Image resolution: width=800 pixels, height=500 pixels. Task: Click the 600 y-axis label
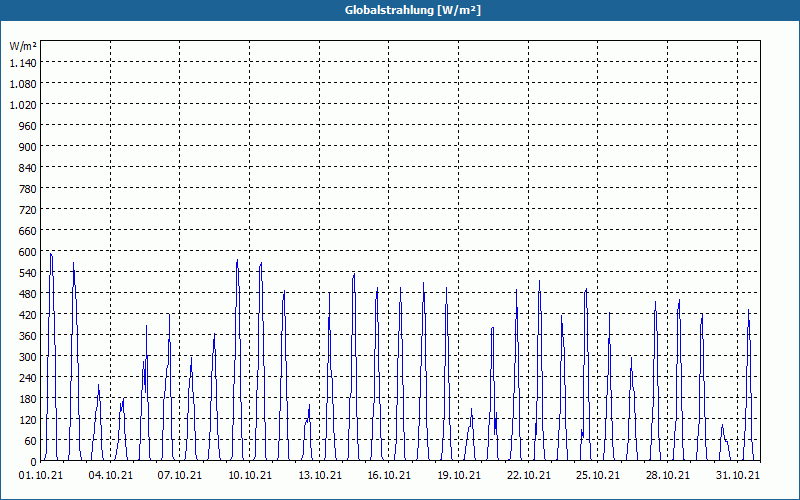click(x=29, y=252)
